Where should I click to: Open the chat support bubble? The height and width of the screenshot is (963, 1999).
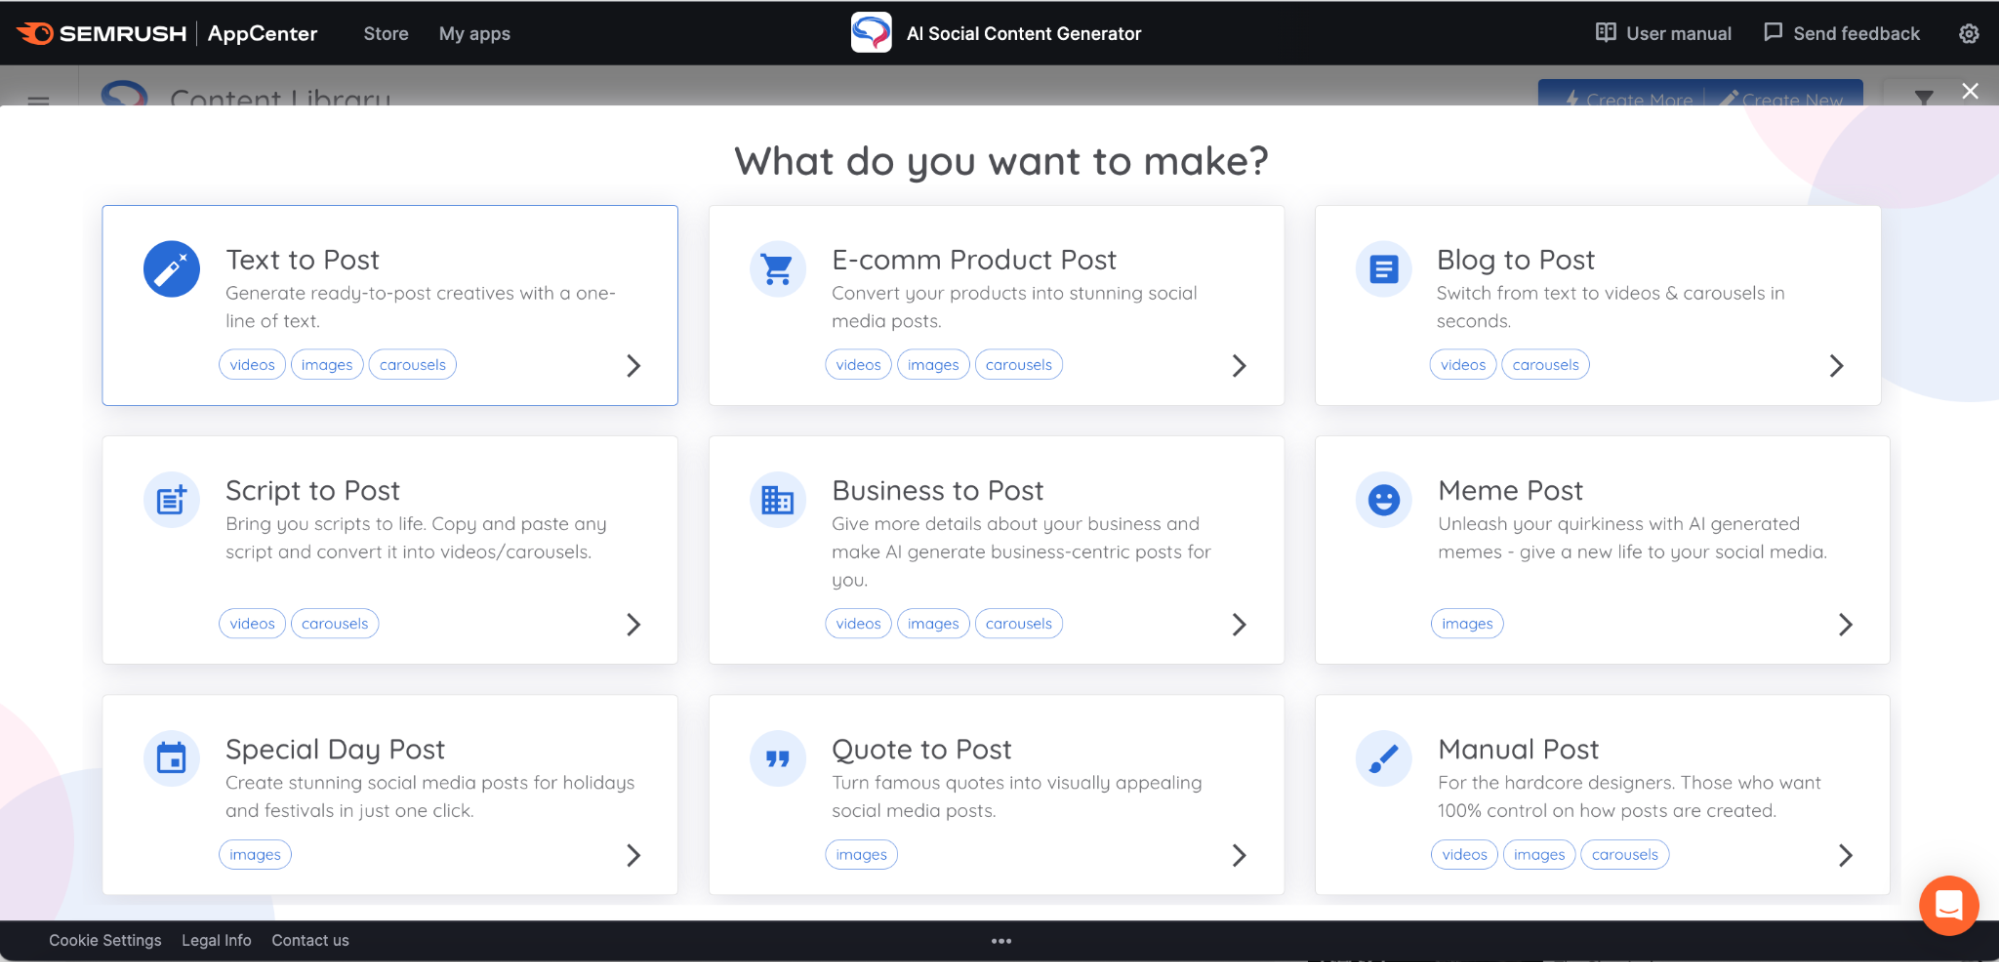1948,905
